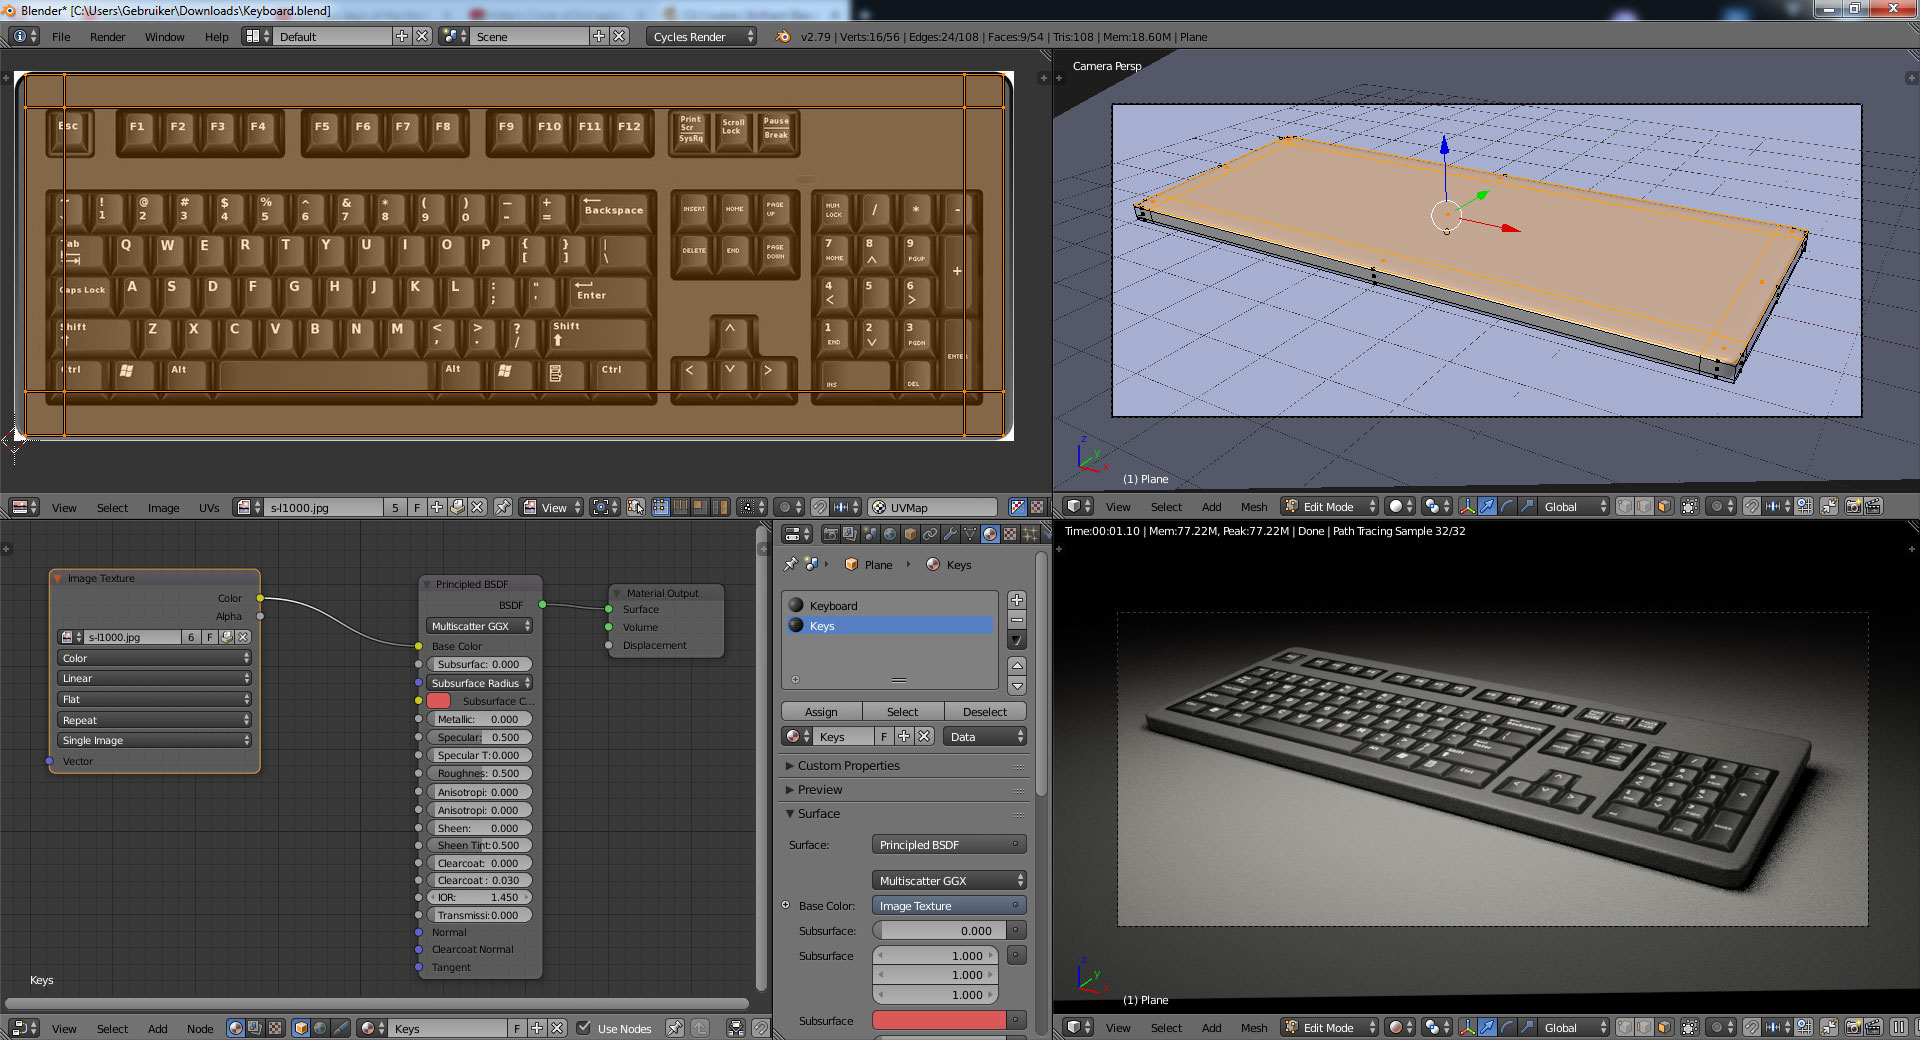Toggle the Use Nodes checkbox in node editor
Screen dimensions: 1920x1040
[x=584, y=1029]
